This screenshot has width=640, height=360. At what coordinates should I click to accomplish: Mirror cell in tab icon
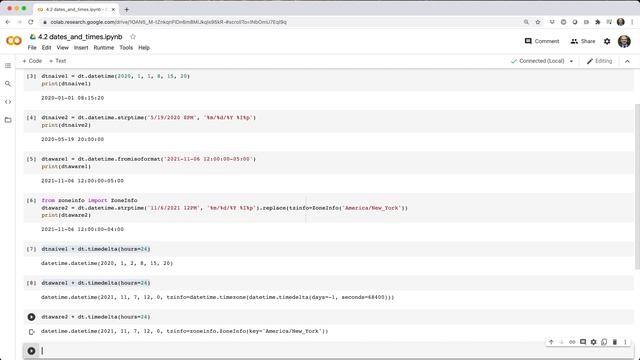coord(604,342)
